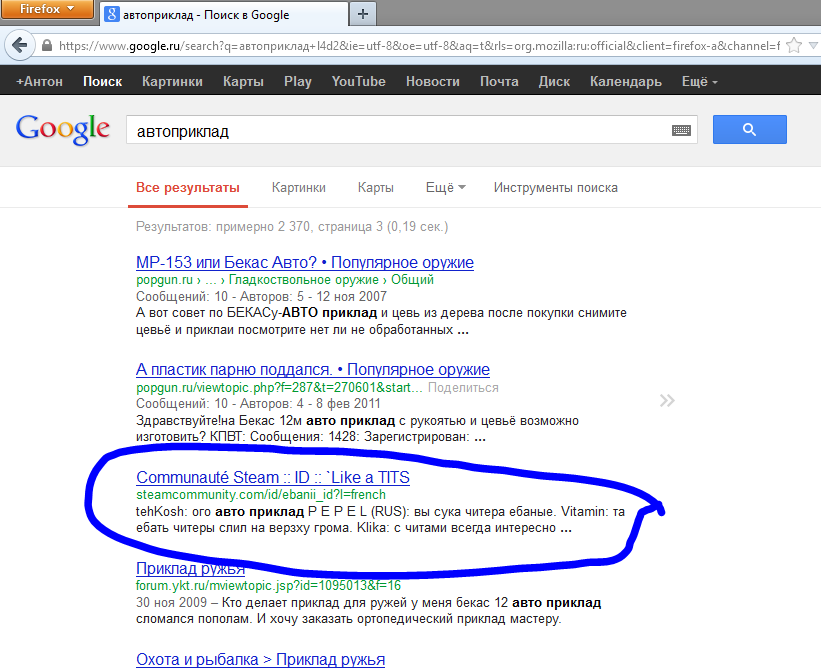Image resolution: width=821 pixels, height=671 pixels.
Task: Open the address bar history dropdown arrow
Action: pos(813,46)
